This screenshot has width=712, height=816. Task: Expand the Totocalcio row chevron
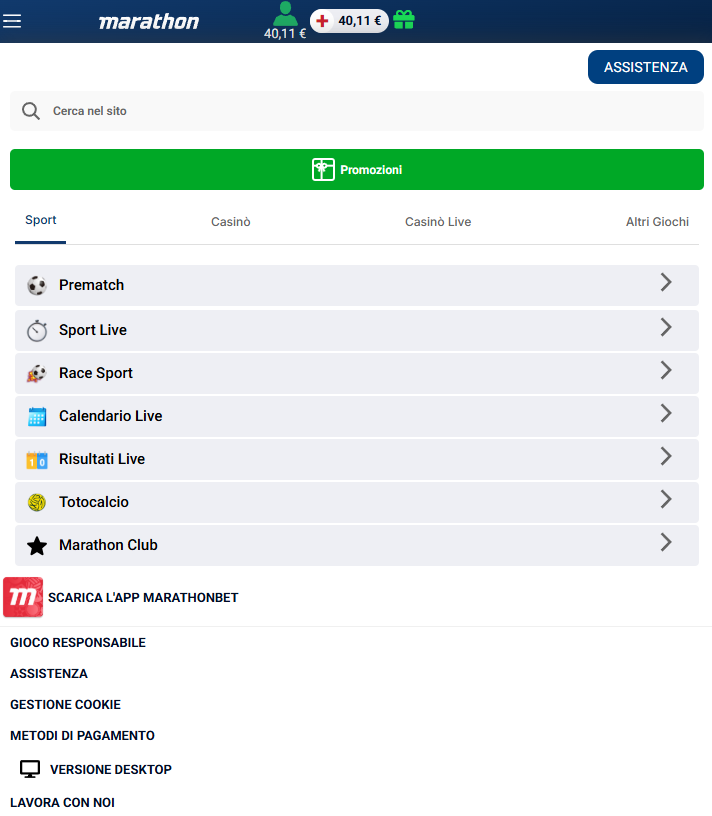point(666,499)
